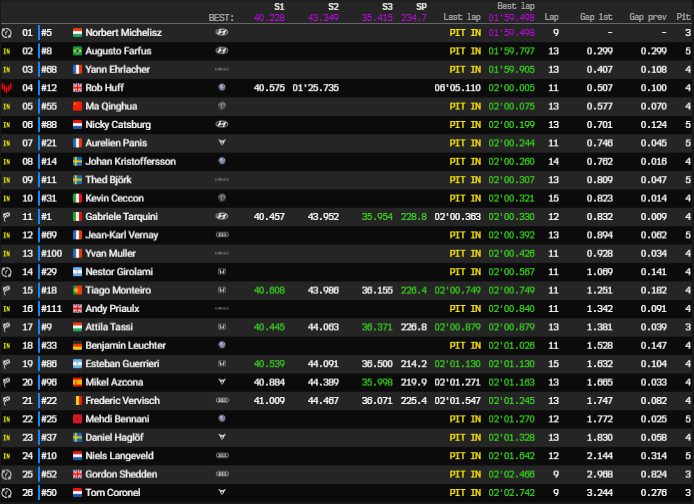Viewport: 694px width, 504px height.
Task: Click Netherlands flag beside Nicky Catsburg
Action: (77, 125)
